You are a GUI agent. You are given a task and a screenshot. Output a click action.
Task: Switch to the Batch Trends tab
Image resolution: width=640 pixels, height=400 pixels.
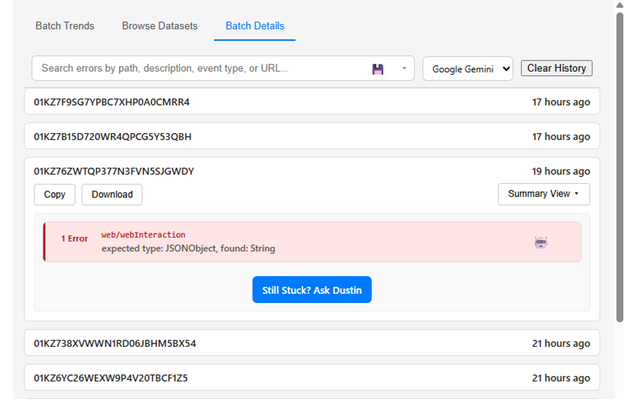[65, 26]
